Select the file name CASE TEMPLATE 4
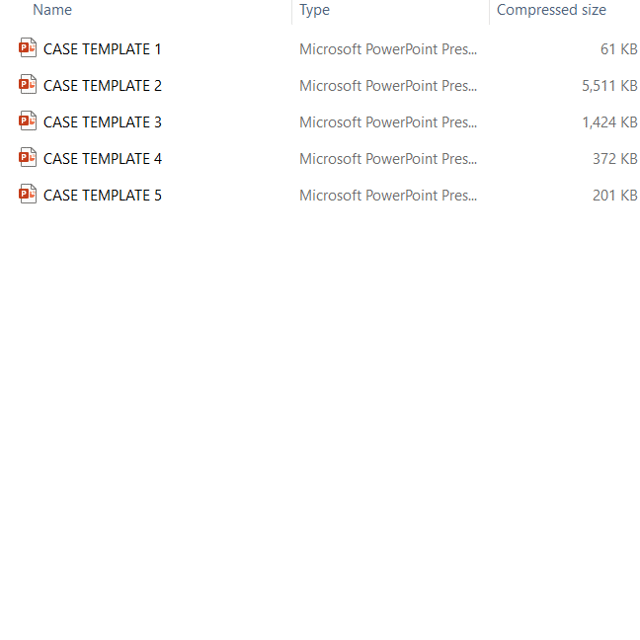640x640 pixels. (102, 159)
